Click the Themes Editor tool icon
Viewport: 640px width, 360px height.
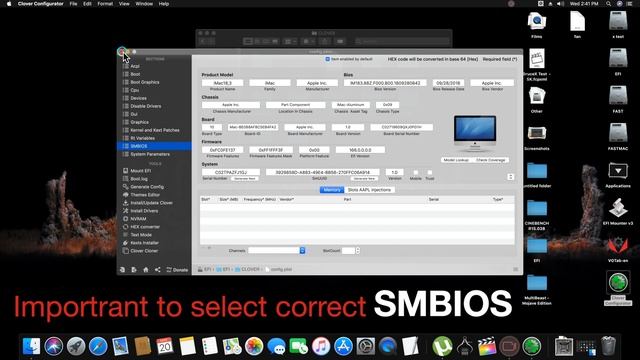click(x=125, y=195)
